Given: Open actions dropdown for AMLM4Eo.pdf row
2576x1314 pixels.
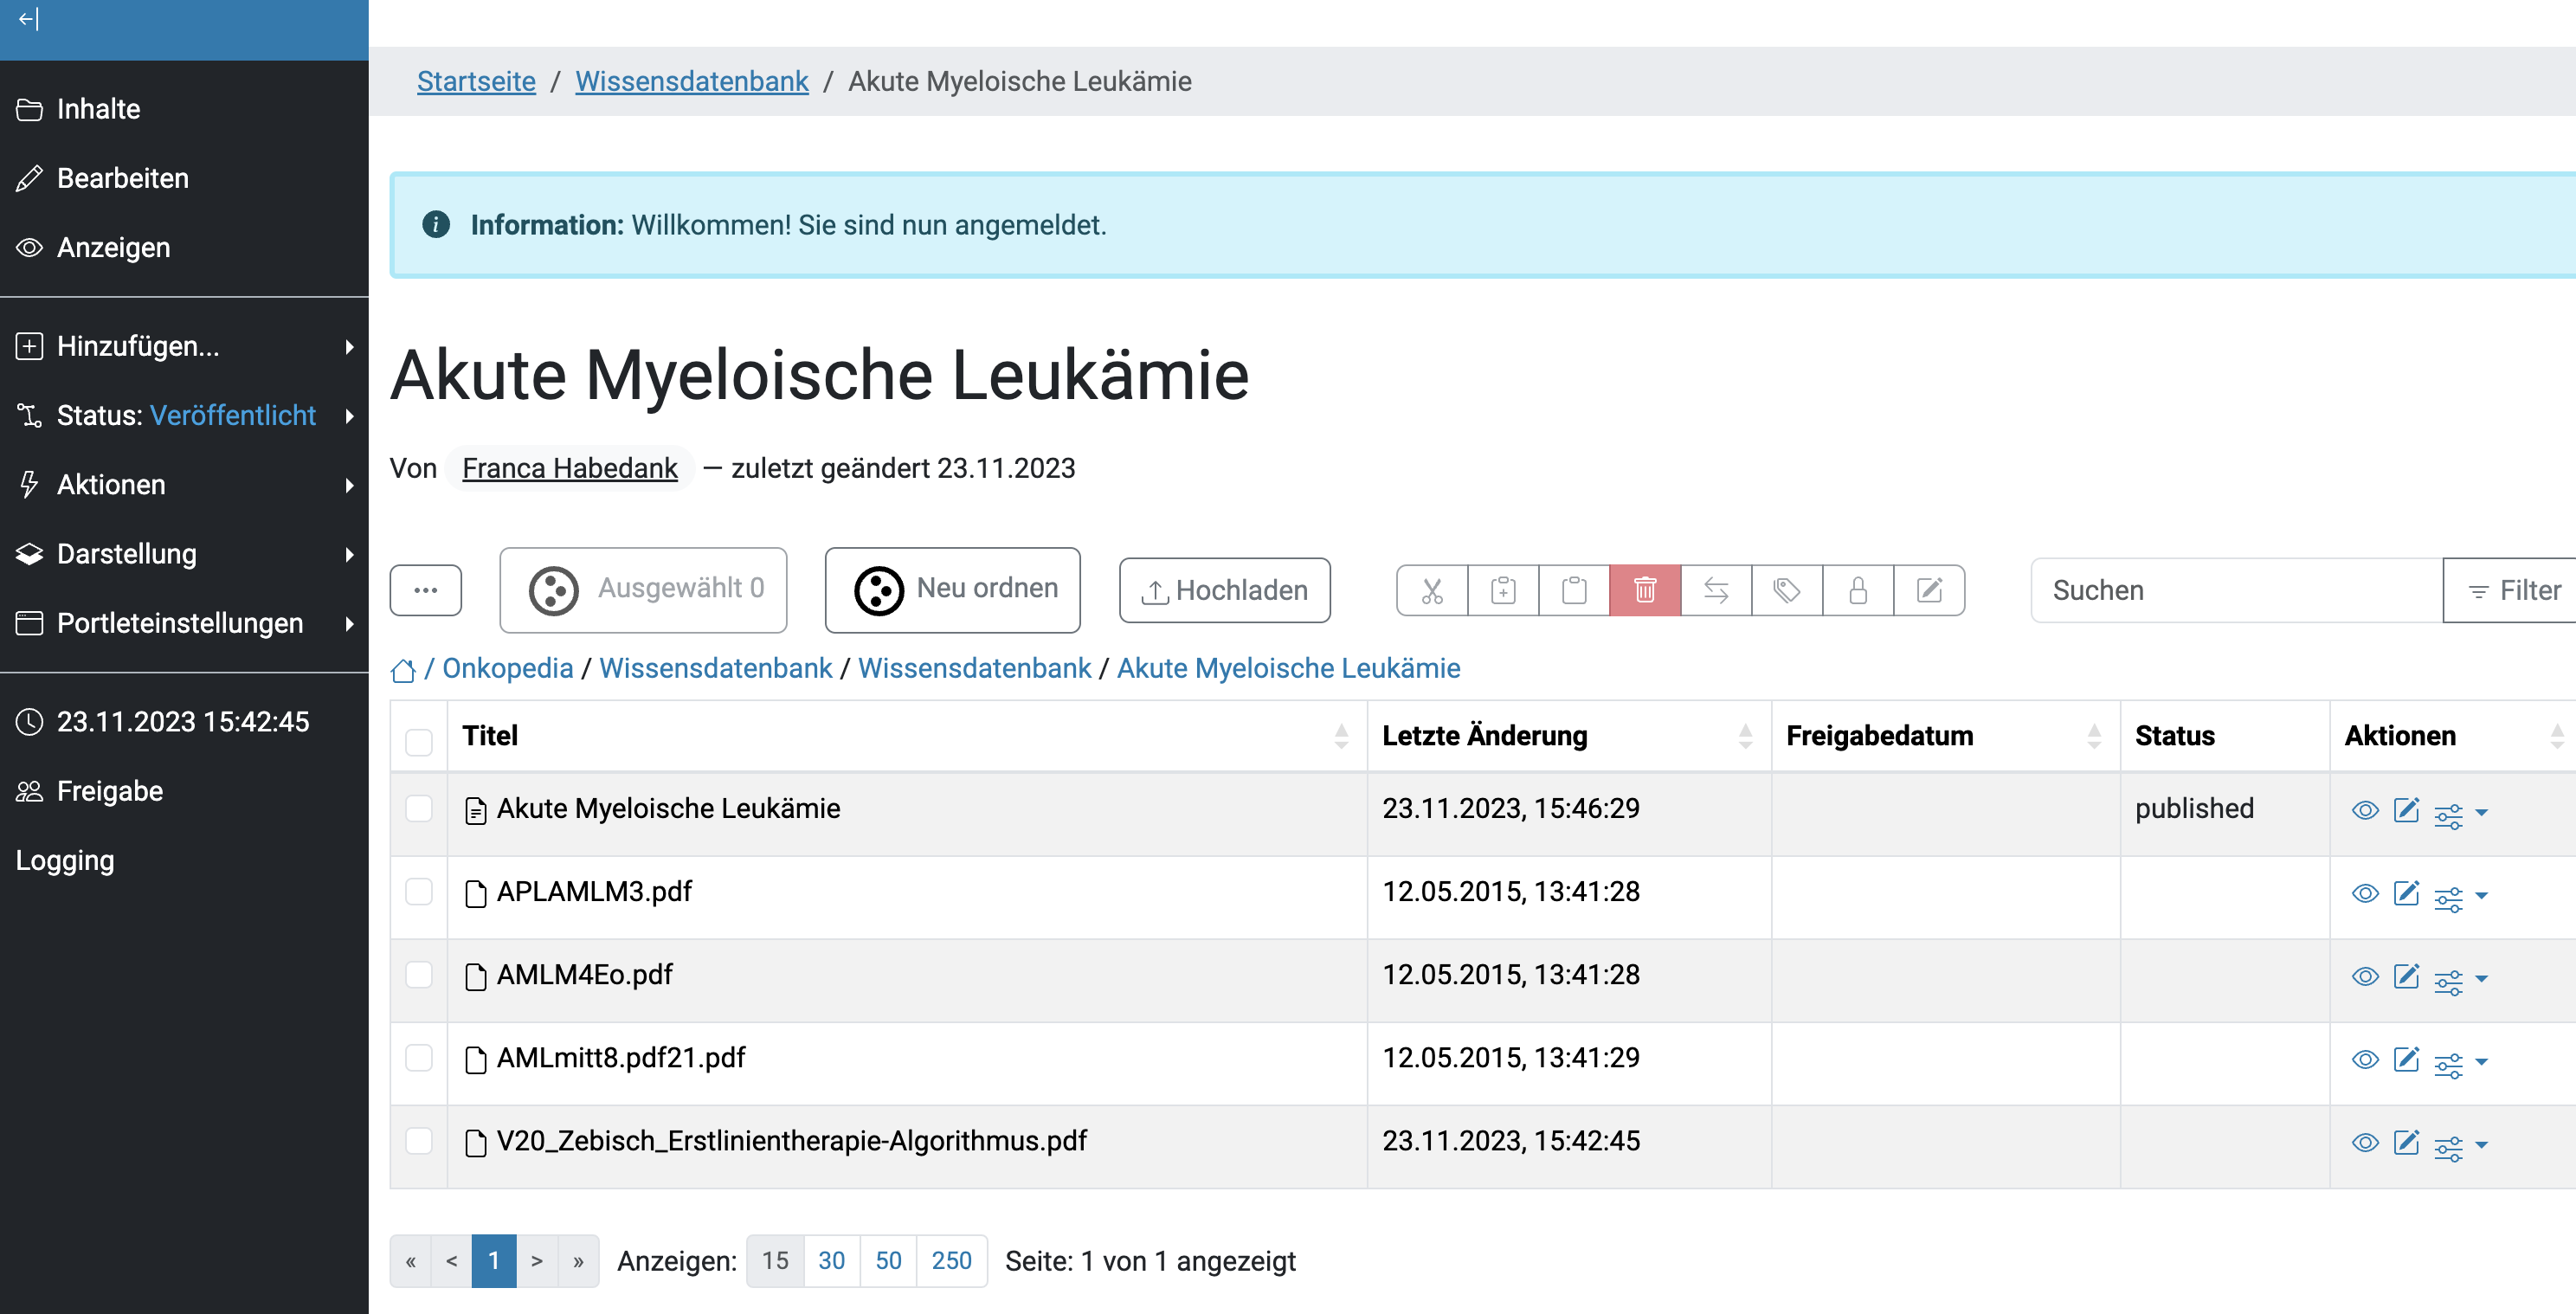Looking at the screenshot, I should pos(2461,981).
